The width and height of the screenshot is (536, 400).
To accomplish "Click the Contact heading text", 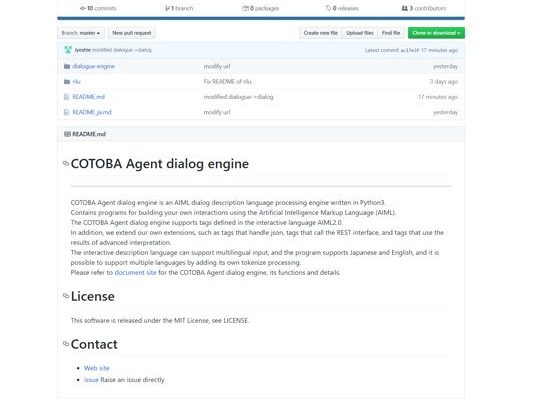I will click(x=94, y=344).
